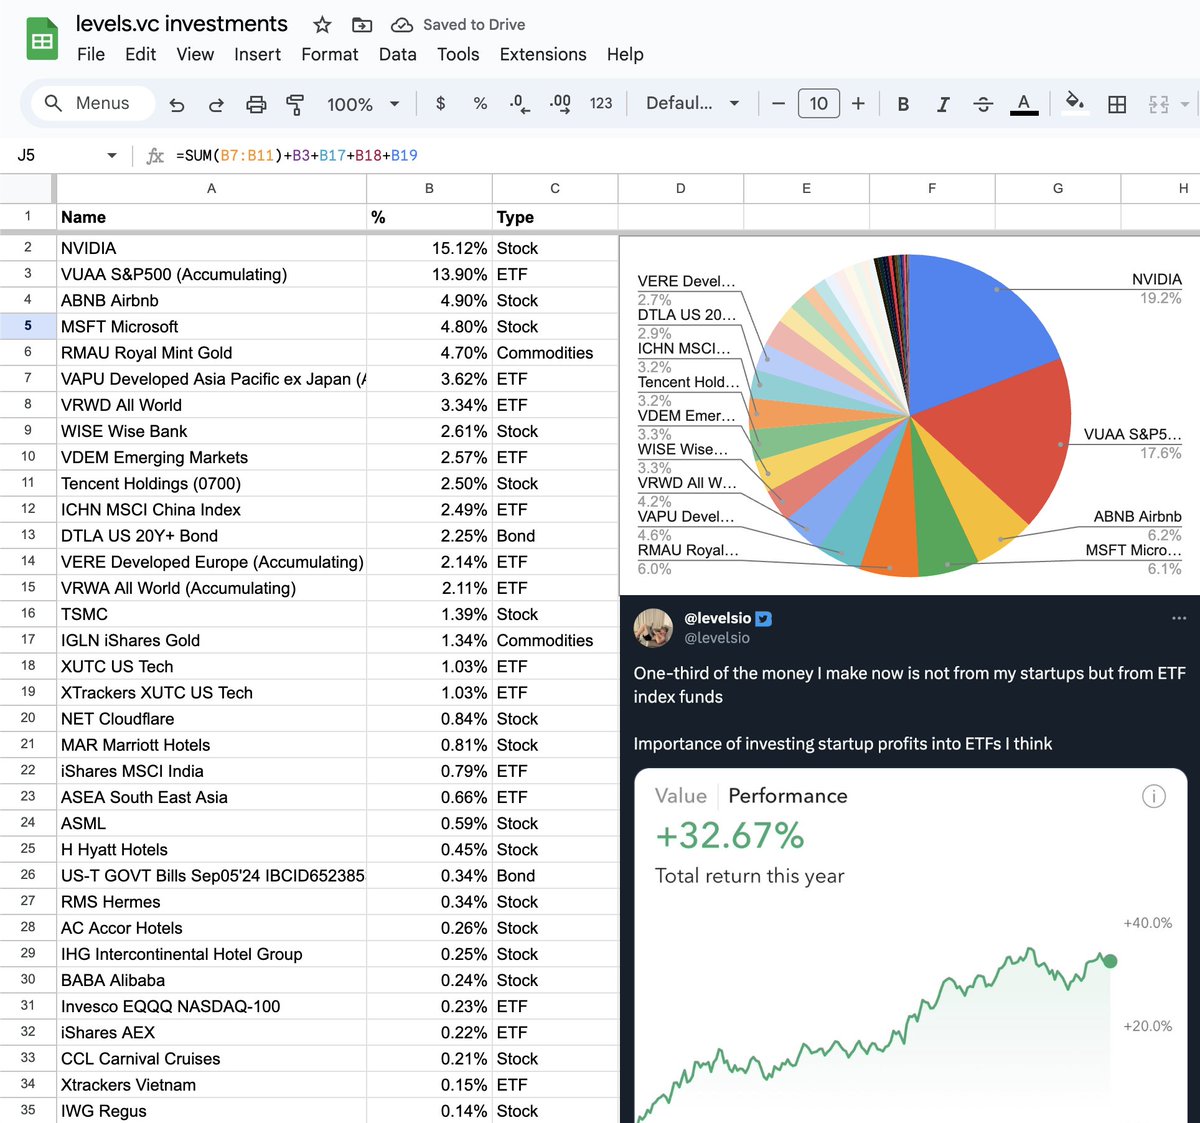
Task: Open the J5 name box dropdown
Action: (111, 155)
